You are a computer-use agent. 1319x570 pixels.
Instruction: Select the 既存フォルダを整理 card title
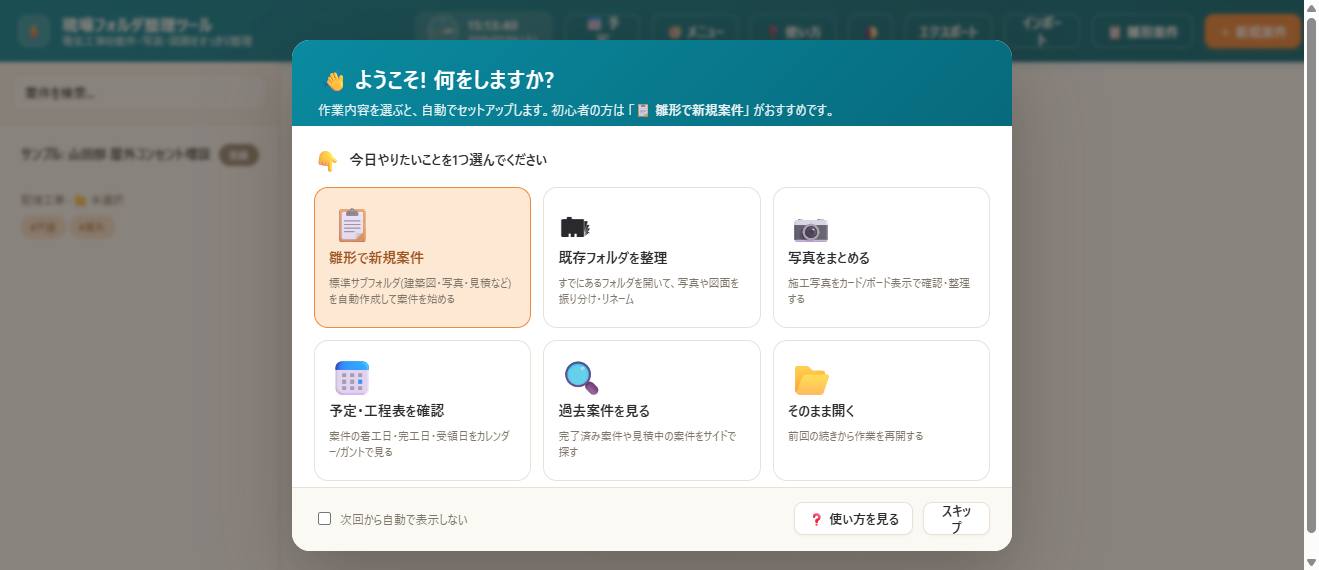(x=612, y=258)
